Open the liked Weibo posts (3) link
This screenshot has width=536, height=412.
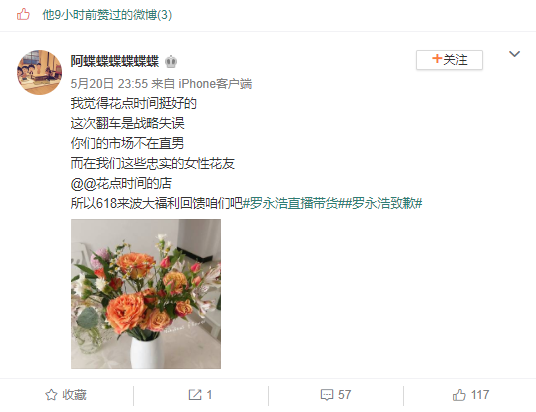(107, 15)
